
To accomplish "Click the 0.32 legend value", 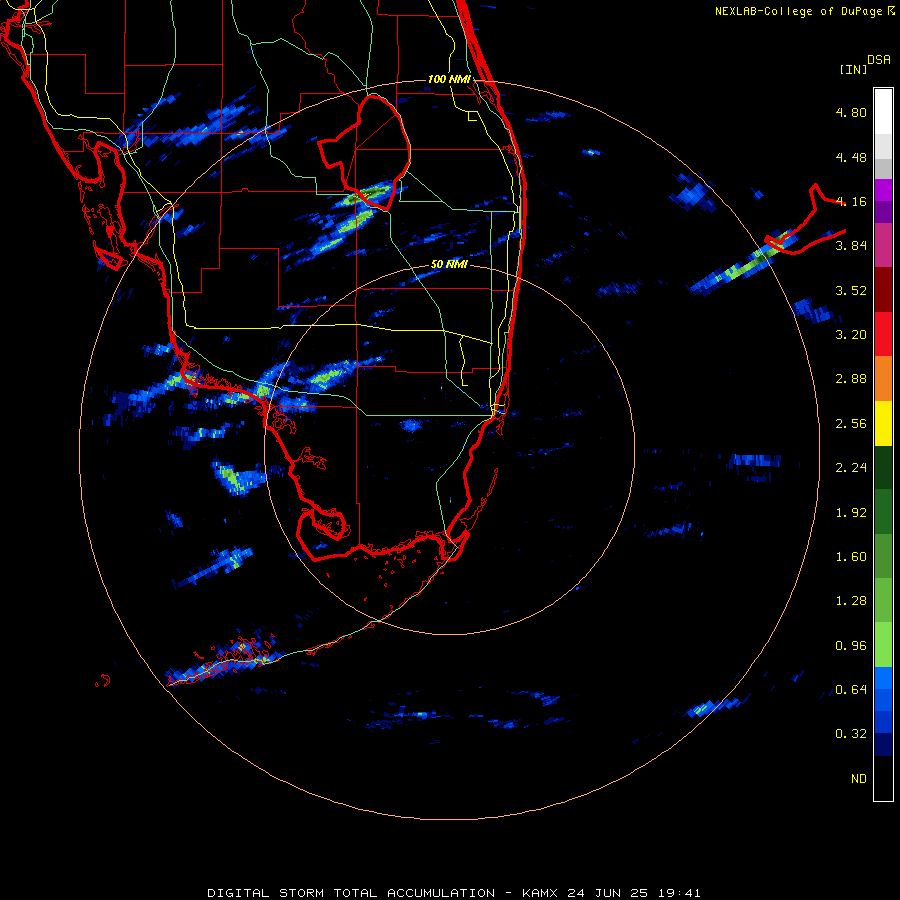I will click(851, 734).
